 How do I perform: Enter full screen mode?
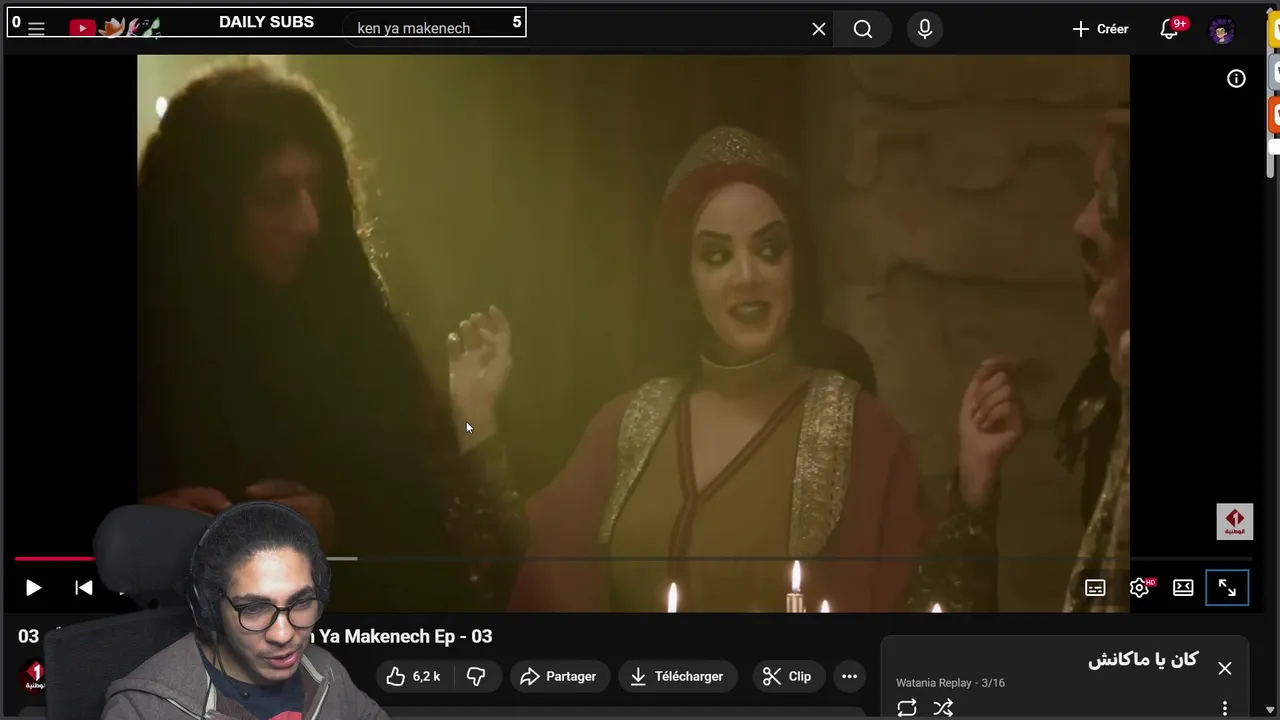click(x=1227, y=588)
